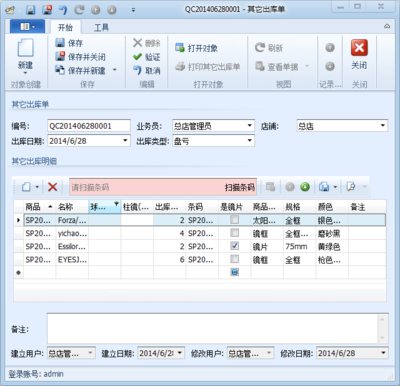400x386 pixels.
Task: Click the 新建 new document icon
Action: click(25, 48)
